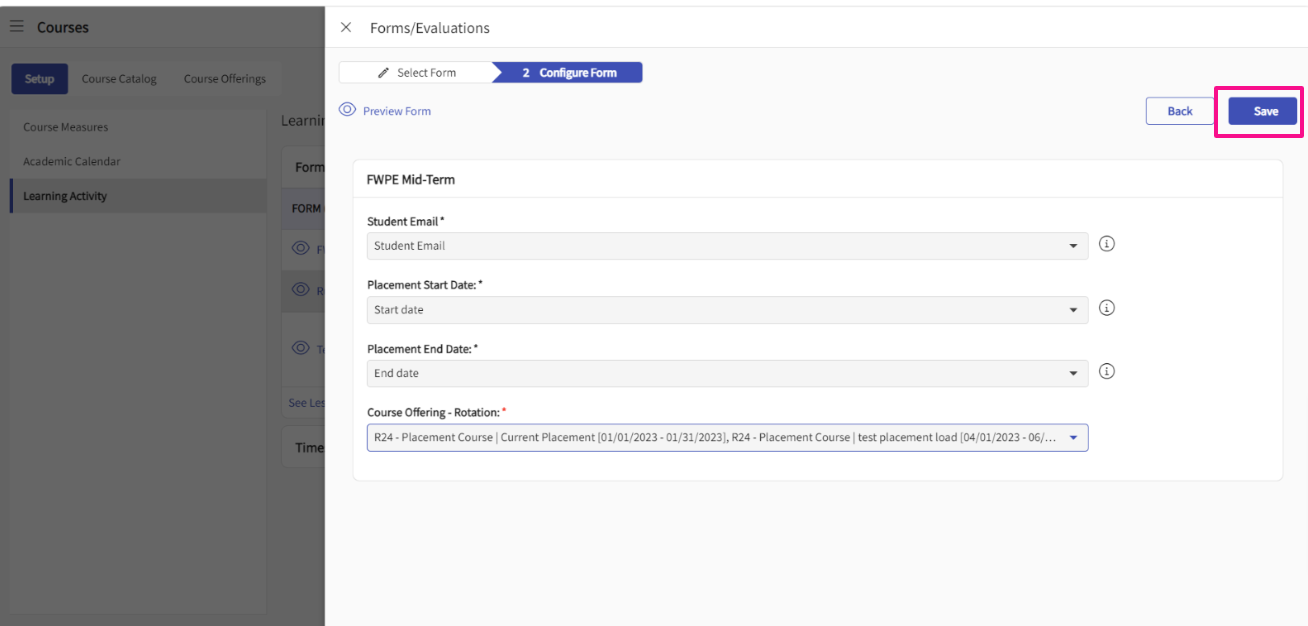1308x626 pixels.
Task: Click the first eye icon in form list
Action: (300, 249)
